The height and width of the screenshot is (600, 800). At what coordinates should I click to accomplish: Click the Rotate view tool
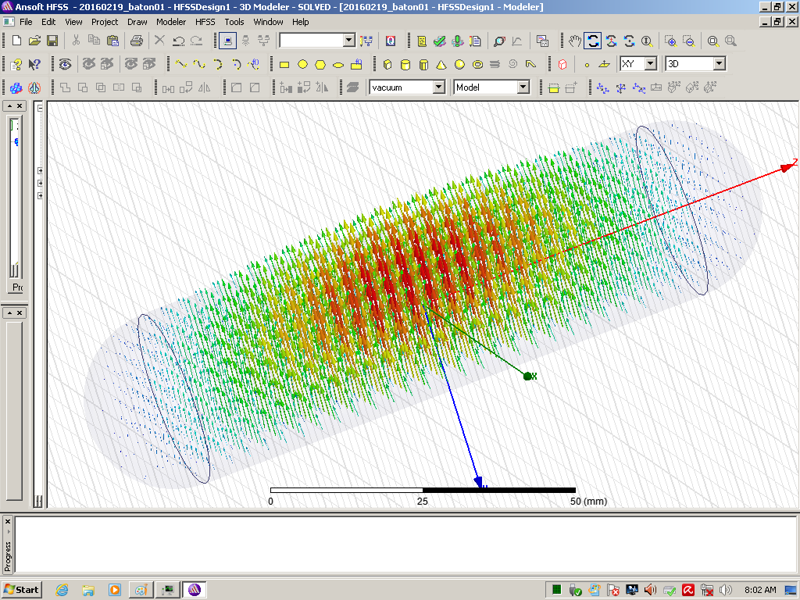coord(593,41)
